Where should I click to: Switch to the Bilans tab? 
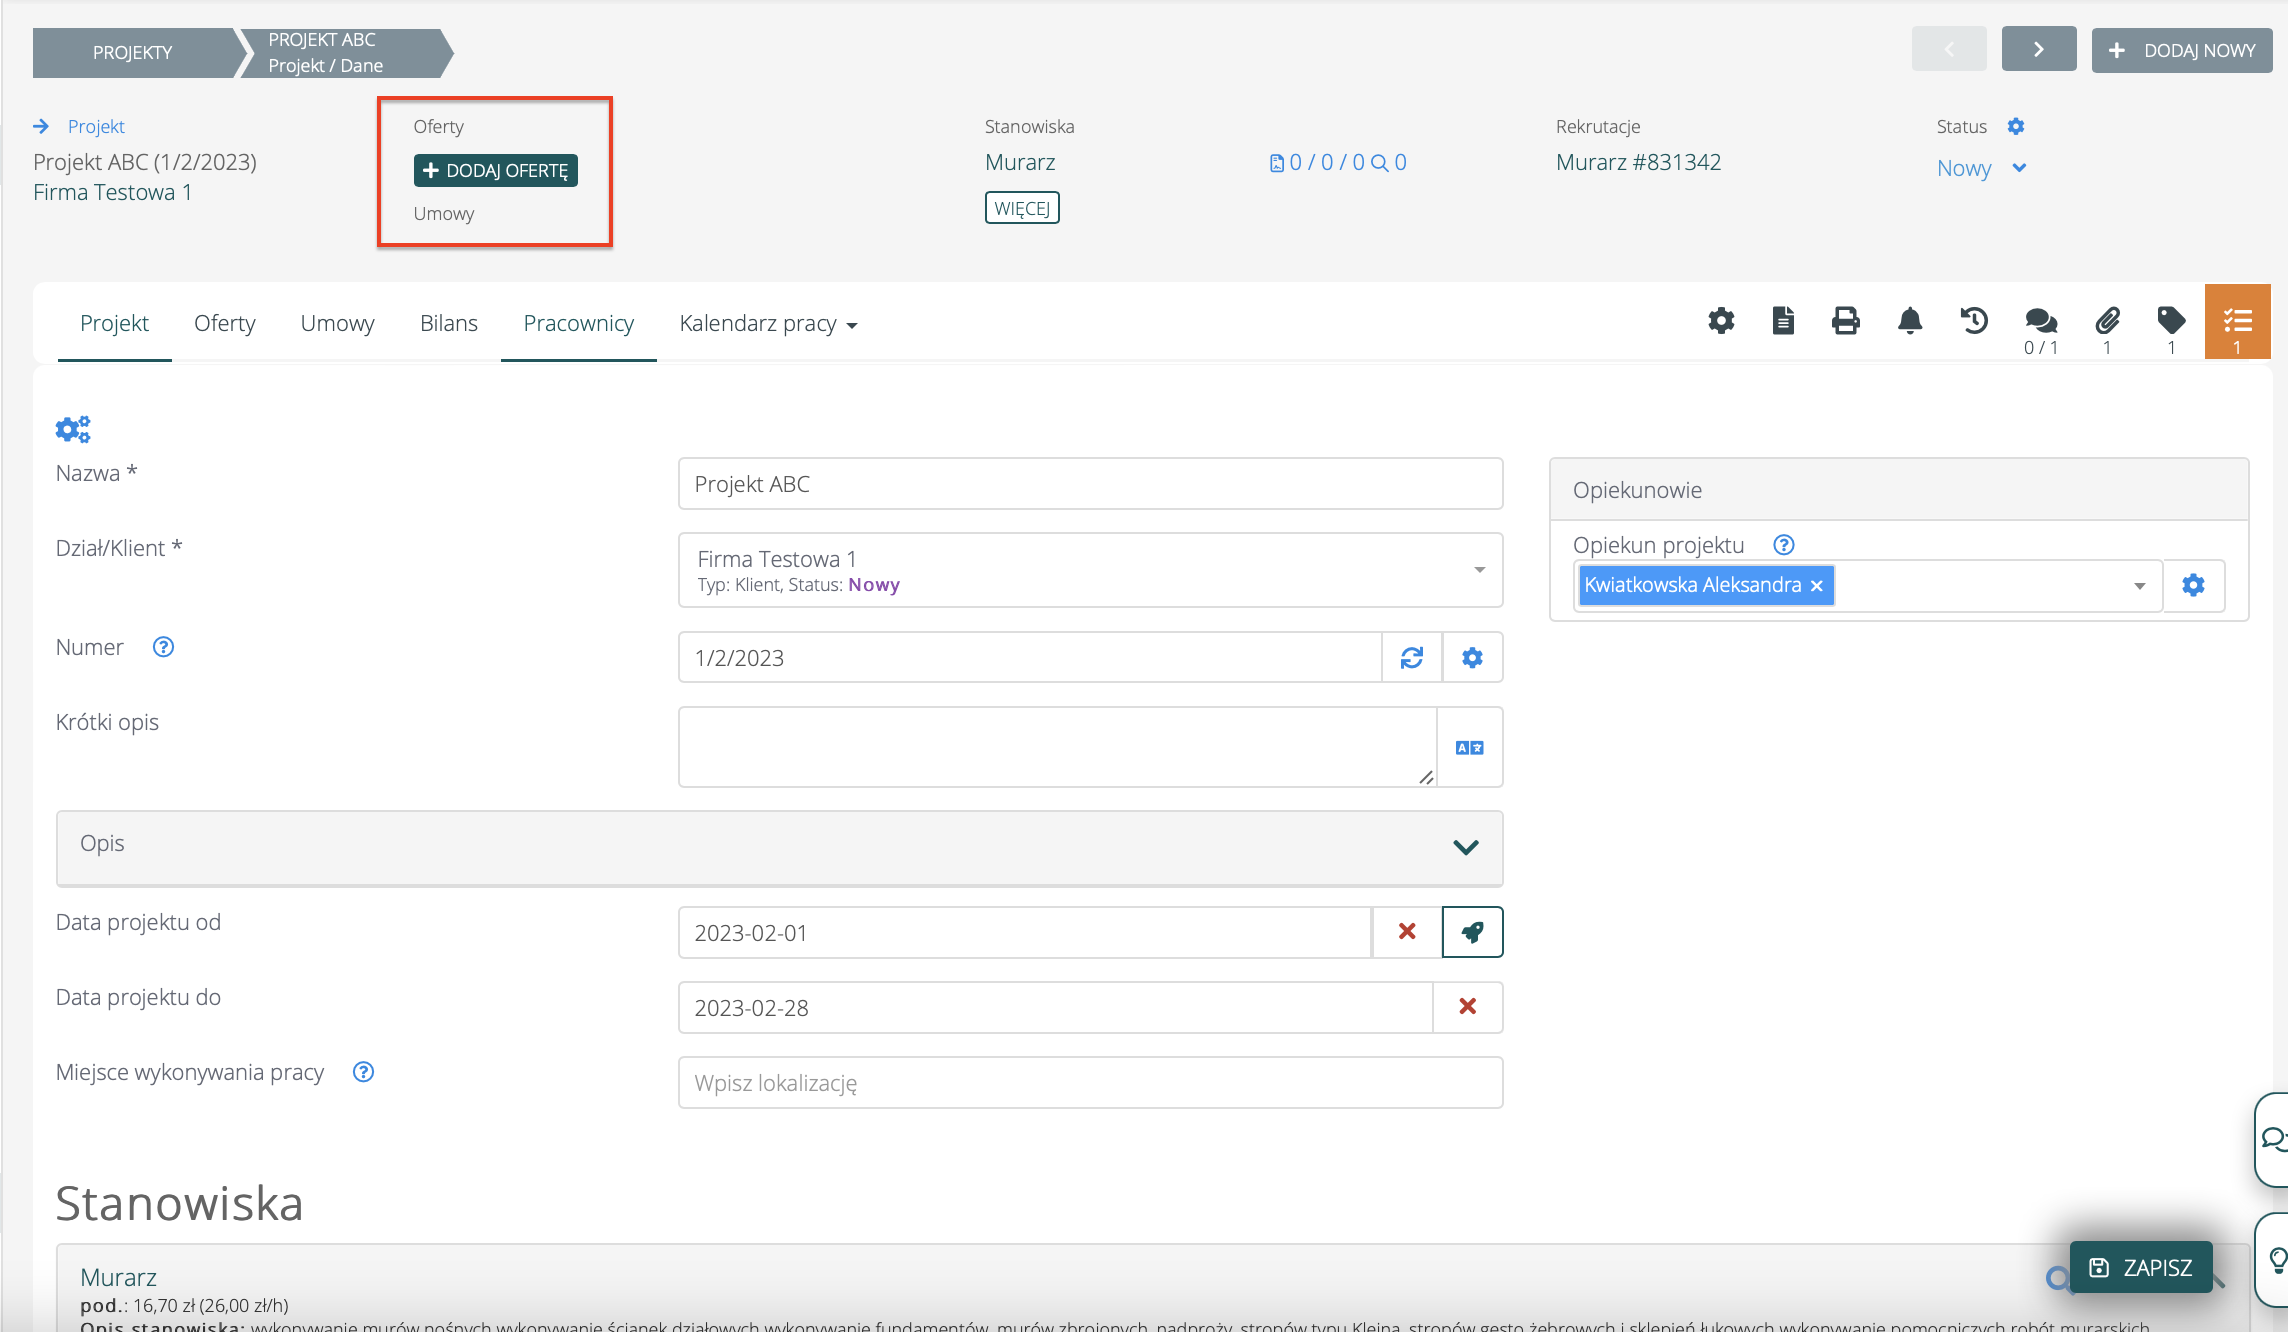click(x=448, y=324)
